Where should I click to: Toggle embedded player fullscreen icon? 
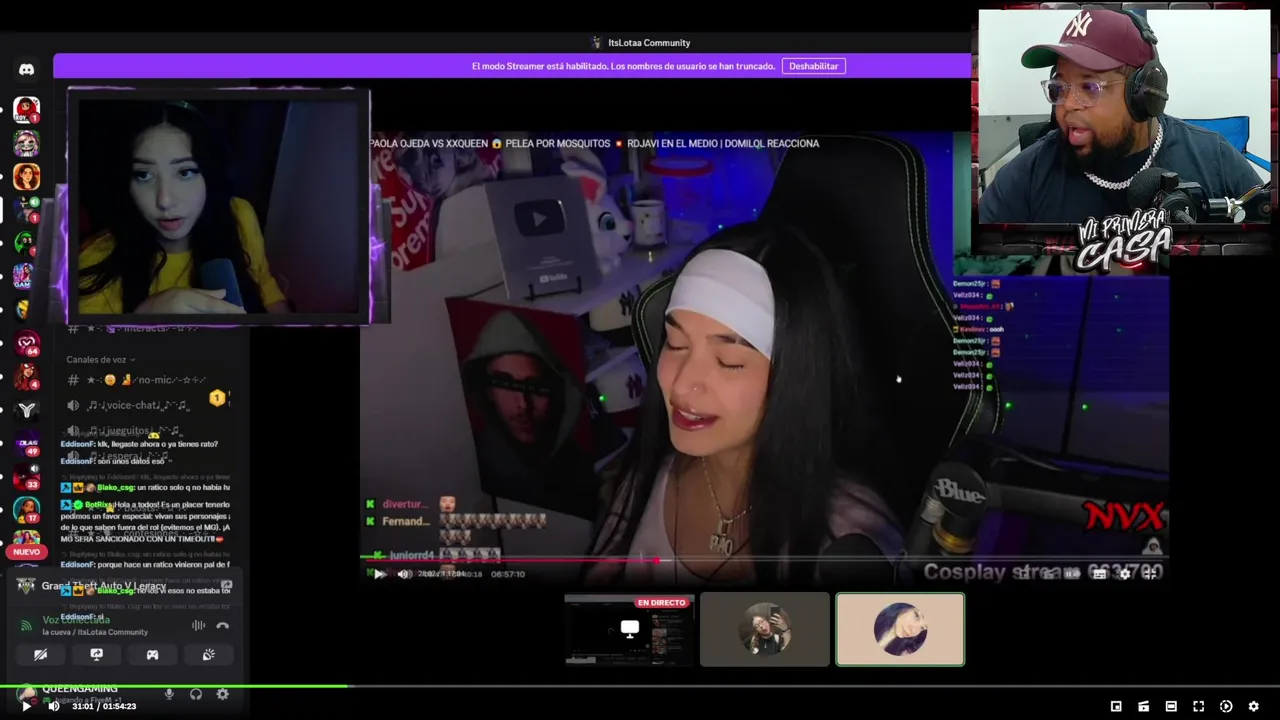(x=1151, y=574)
